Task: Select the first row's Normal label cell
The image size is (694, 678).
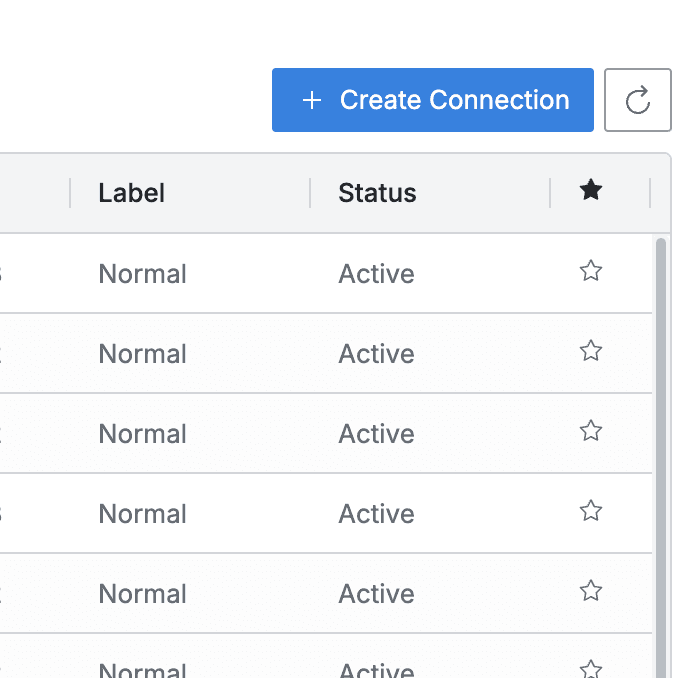Action: (x=142, y=274)
